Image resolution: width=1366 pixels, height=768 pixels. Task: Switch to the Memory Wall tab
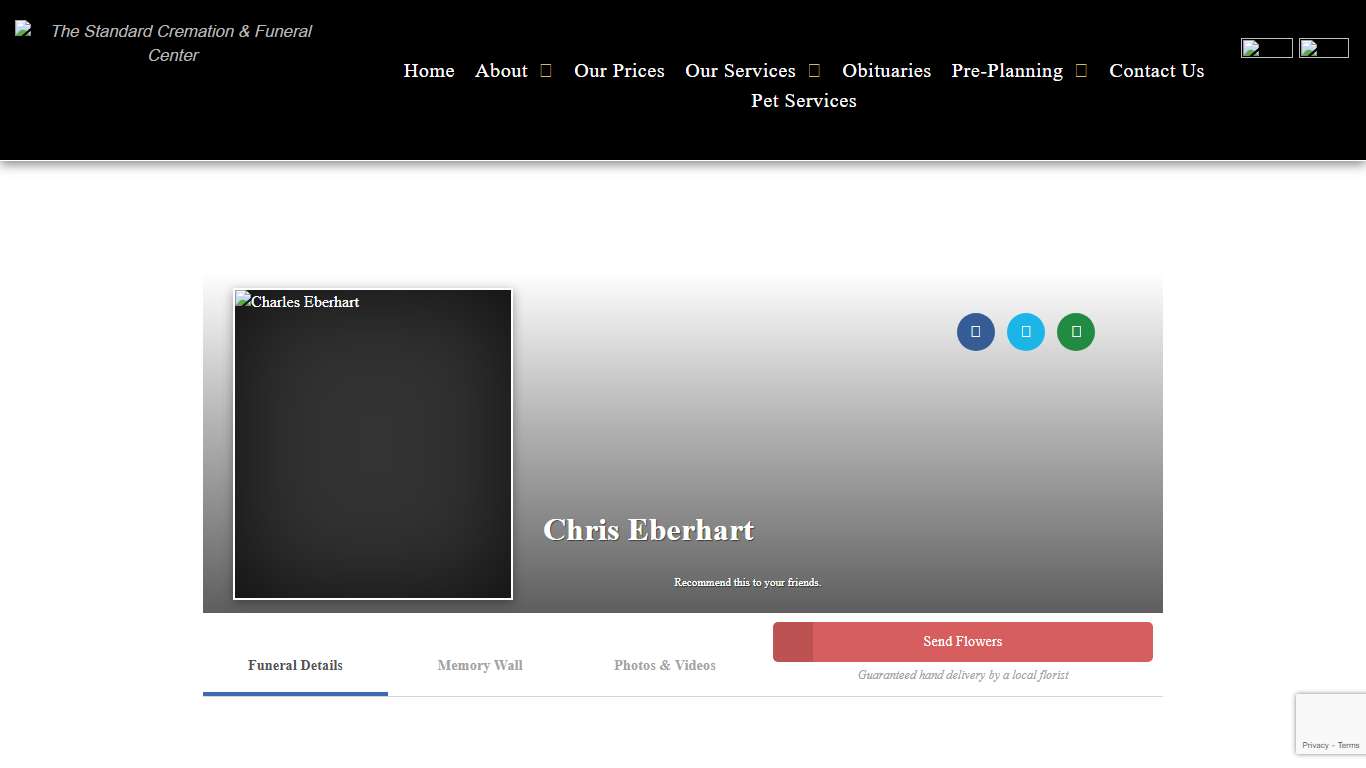point(480,665)
